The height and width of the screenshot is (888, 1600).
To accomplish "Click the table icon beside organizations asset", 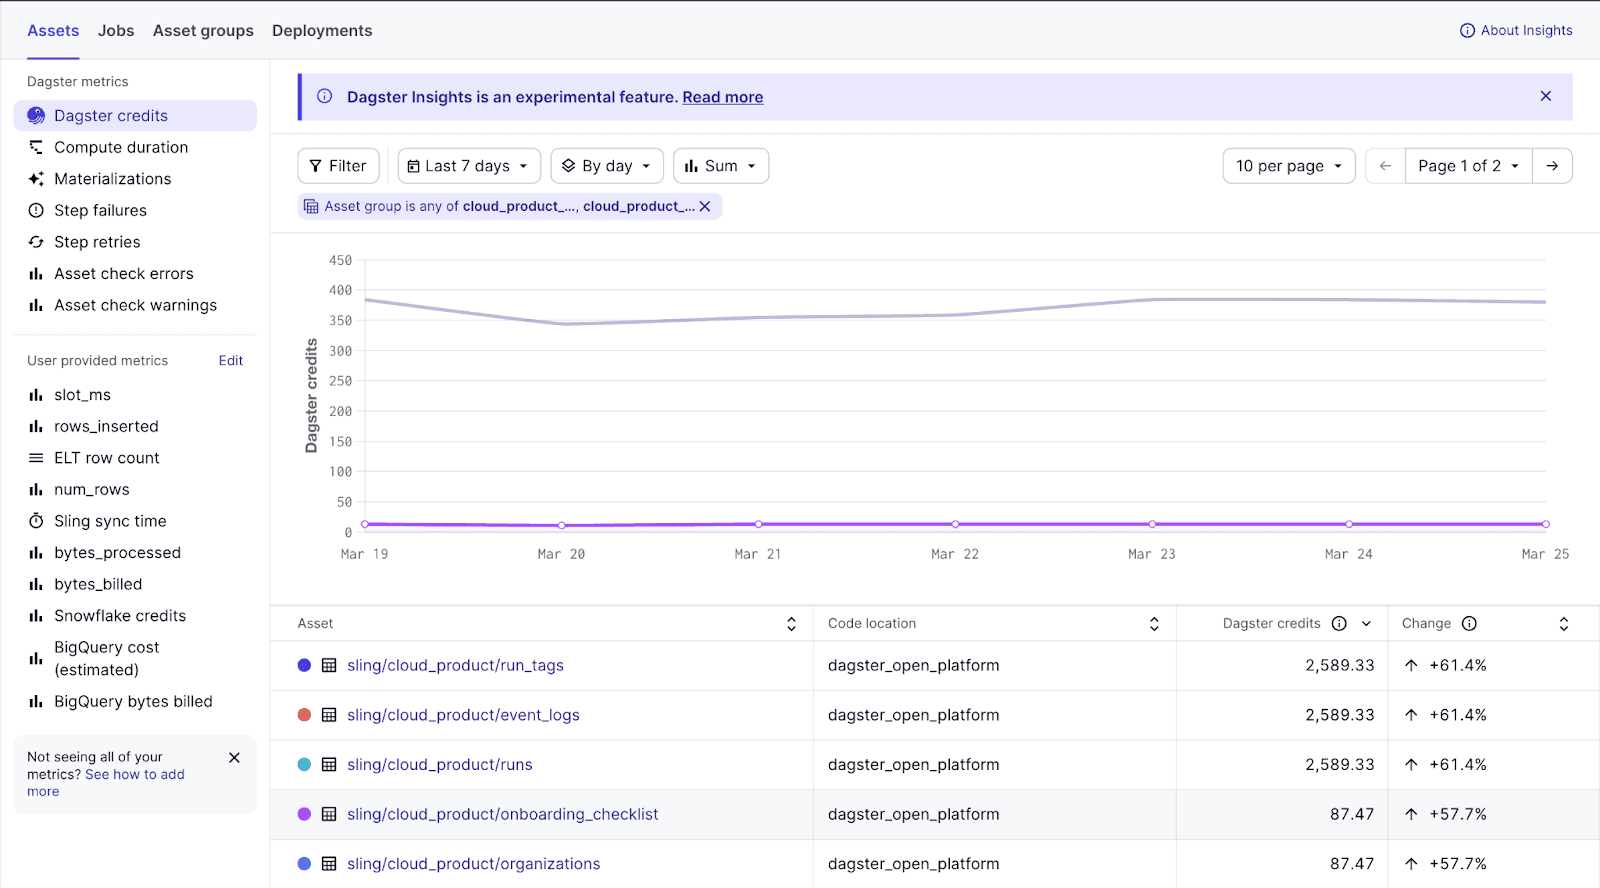I will (329, 864).
